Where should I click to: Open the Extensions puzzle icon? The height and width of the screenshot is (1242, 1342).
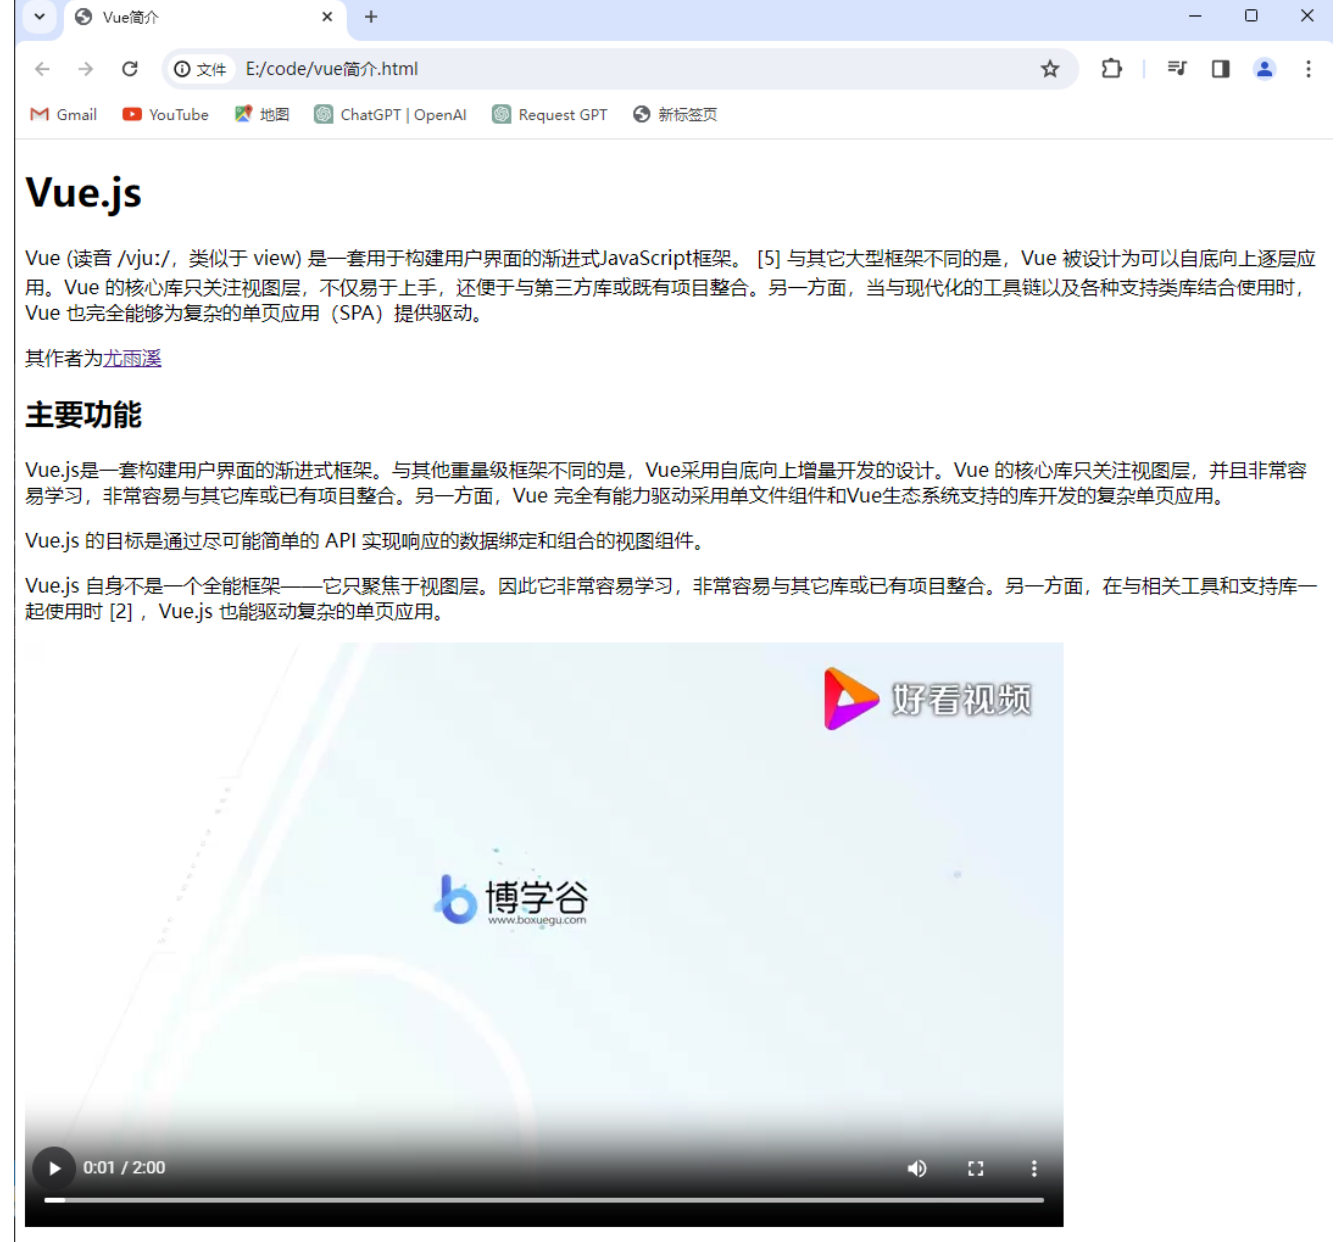pyautogui.click(x=1111, y=69)
